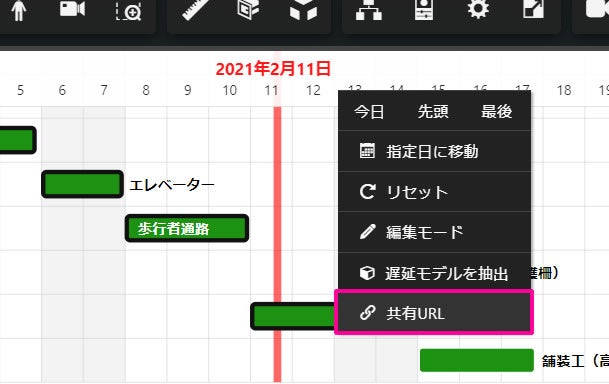Screen dimensions: 609x384
Task: Select the green bar beside エレベーター
Action: click(x=82, y=184)
